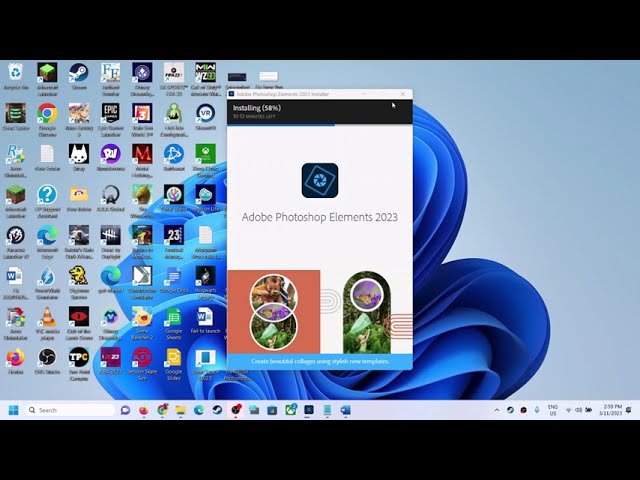Open Steam from the taskbar

217,410
